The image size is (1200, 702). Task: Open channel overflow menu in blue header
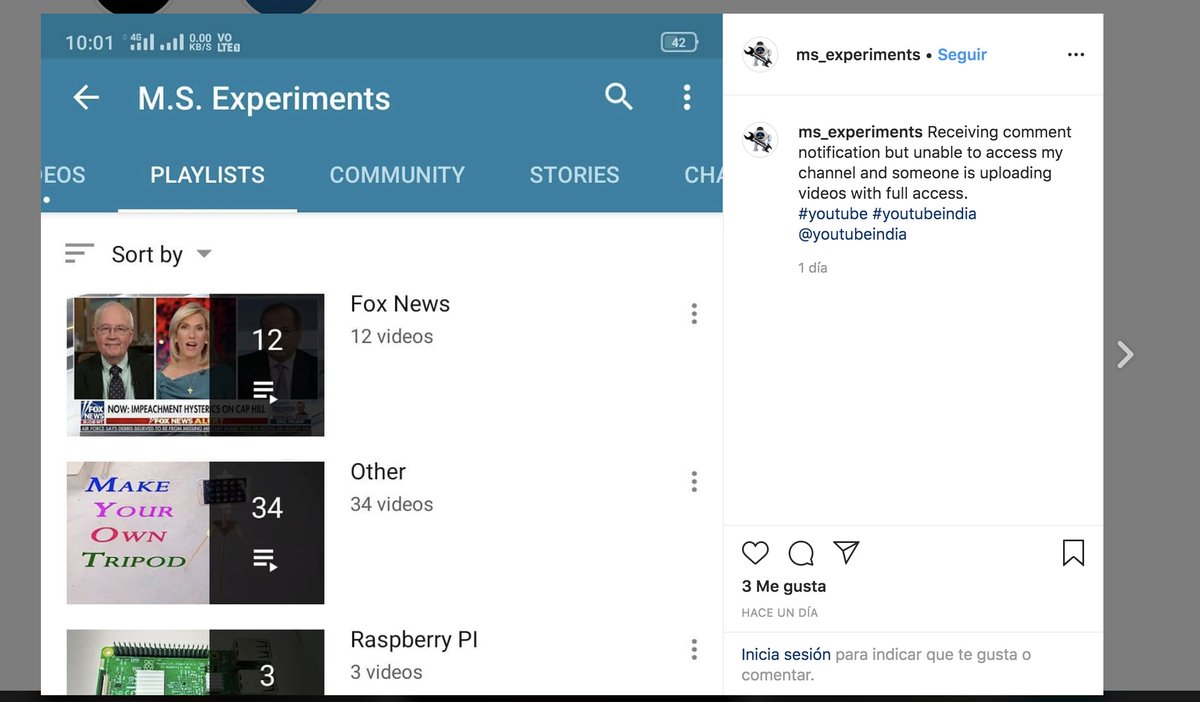pyautogui.click(x=686, y=97)
